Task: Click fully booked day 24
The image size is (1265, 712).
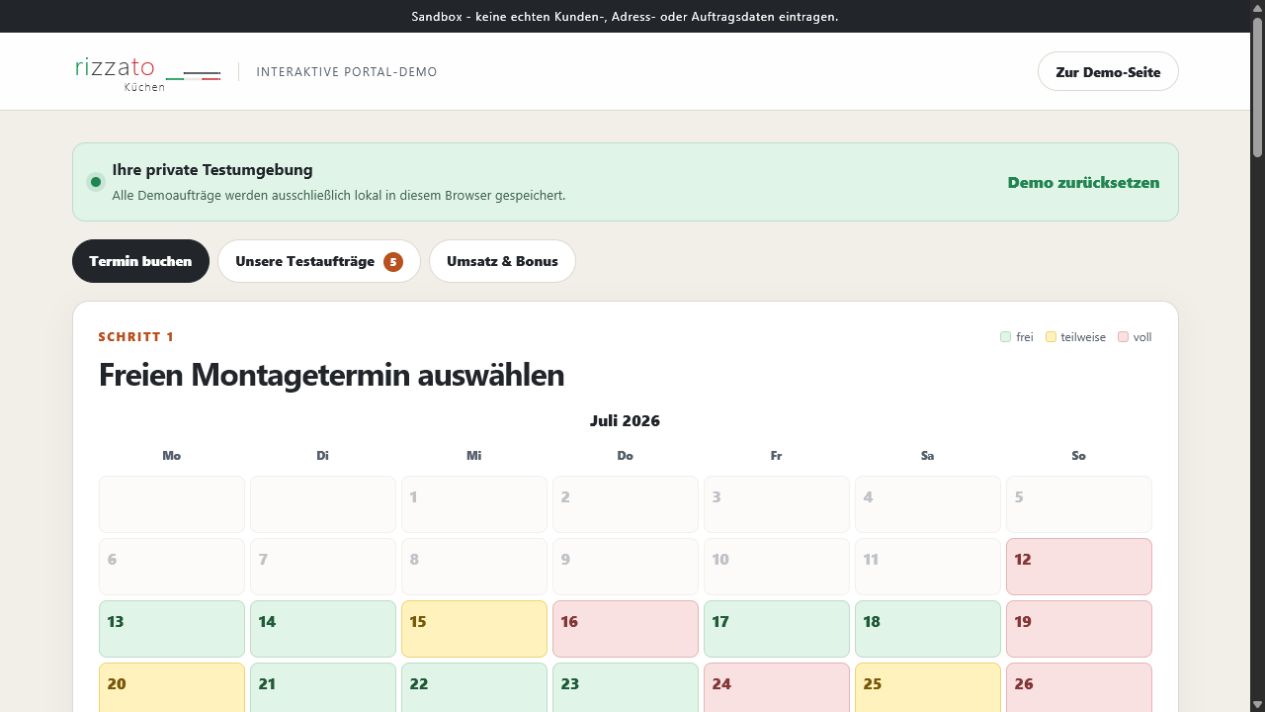Action: click(776, 687)
